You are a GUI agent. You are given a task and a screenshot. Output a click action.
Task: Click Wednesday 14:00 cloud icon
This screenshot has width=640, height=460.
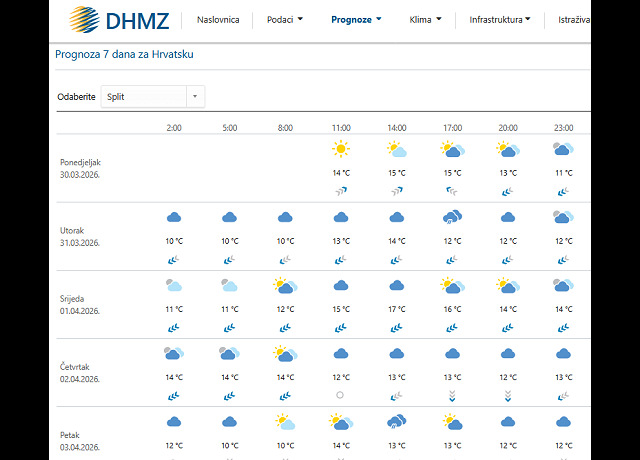point(397,286)
